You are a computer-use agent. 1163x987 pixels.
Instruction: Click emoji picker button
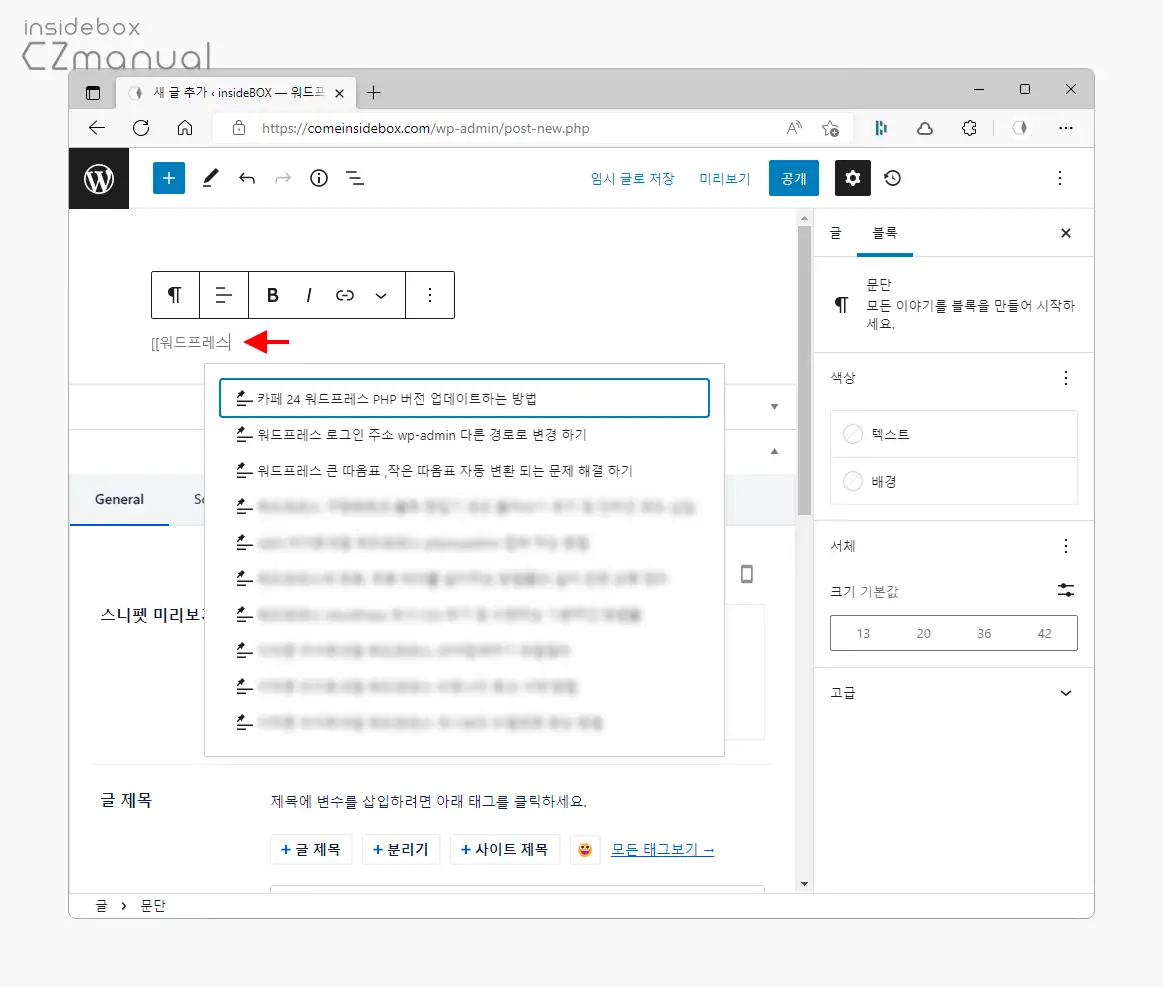(584, 850)
